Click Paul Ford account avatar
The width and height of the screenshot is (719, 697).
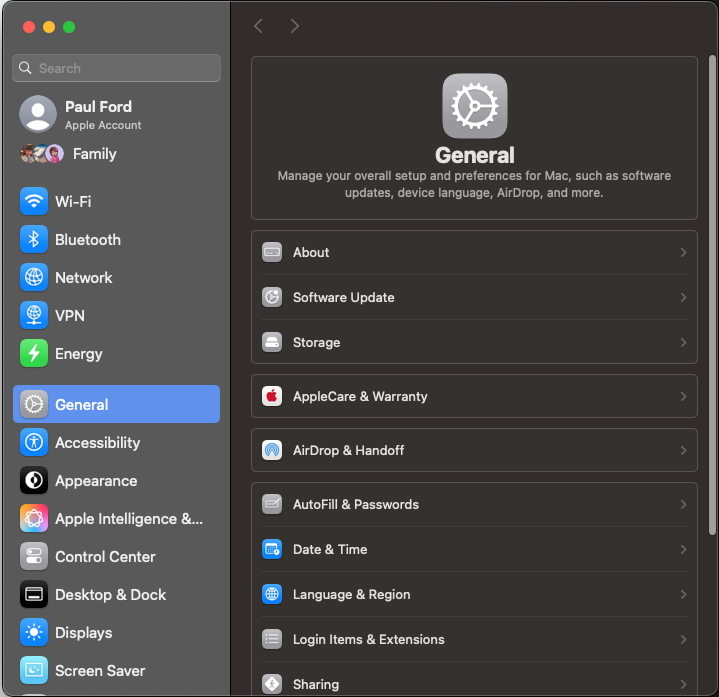38,114
